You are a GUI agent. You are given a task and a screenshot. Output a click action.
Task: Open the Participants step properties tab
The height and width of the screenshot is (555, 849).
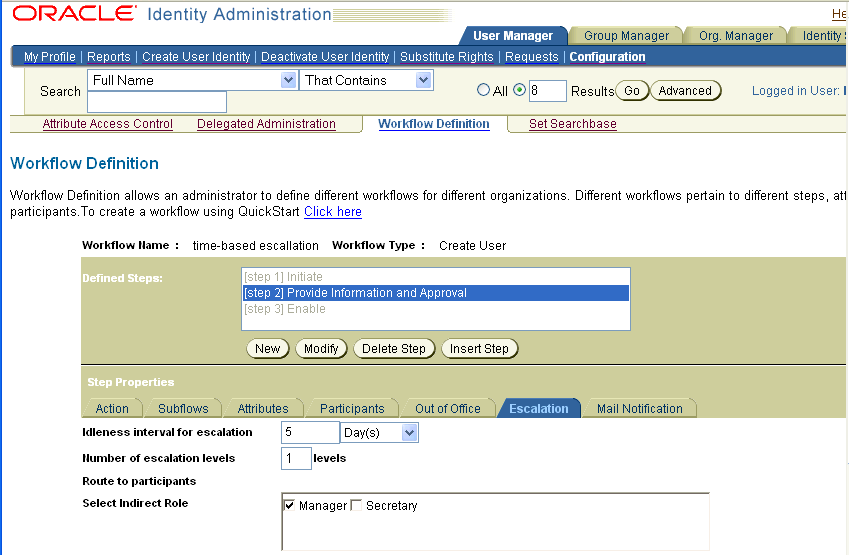(x=352, y=408)
